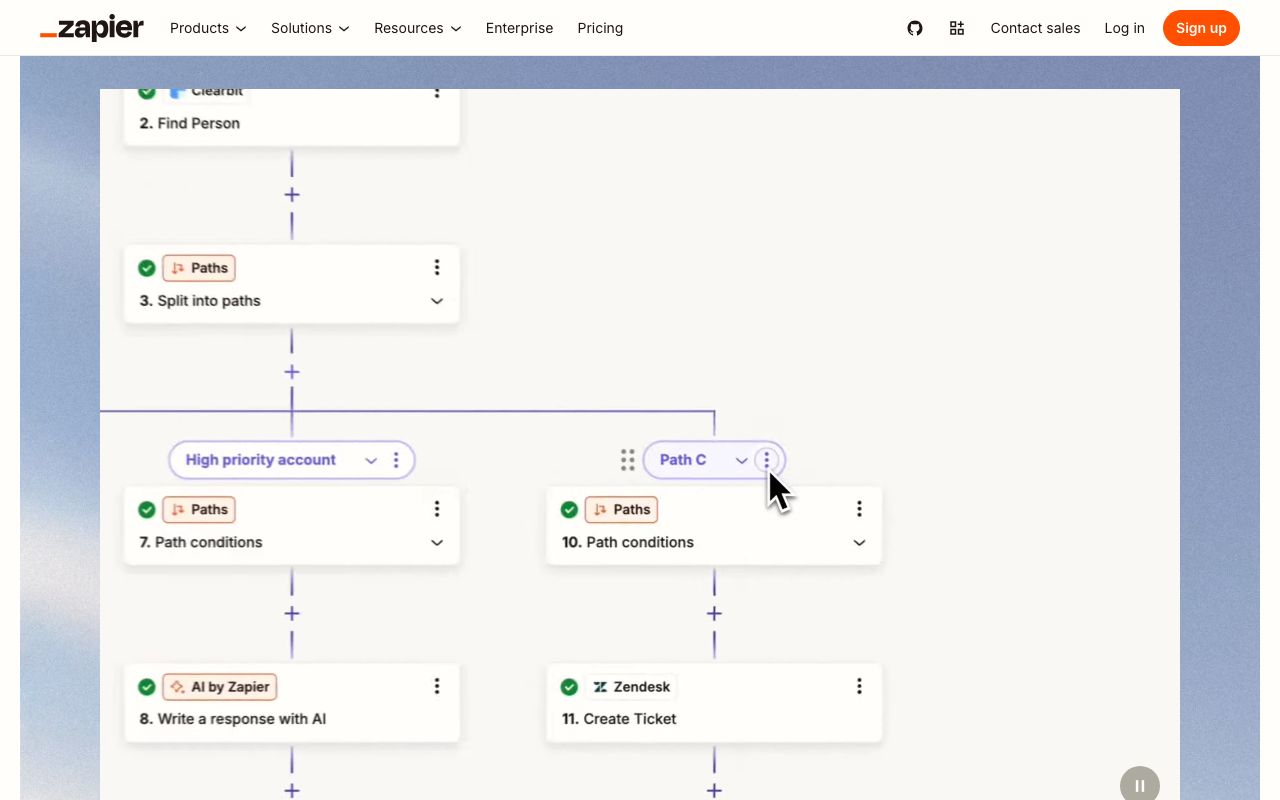Click the green check on step 3
The image size is (1280, 800).
(x=147, y=268)
